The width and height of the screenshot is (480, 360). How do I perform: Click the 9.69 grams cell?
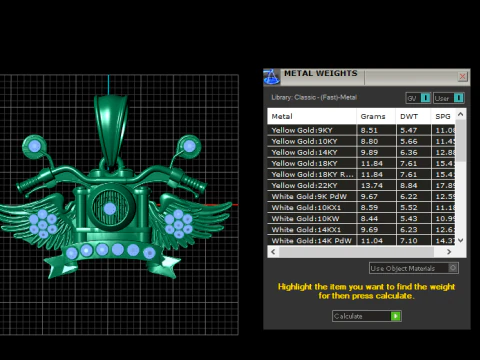click(x=376, y=229)
